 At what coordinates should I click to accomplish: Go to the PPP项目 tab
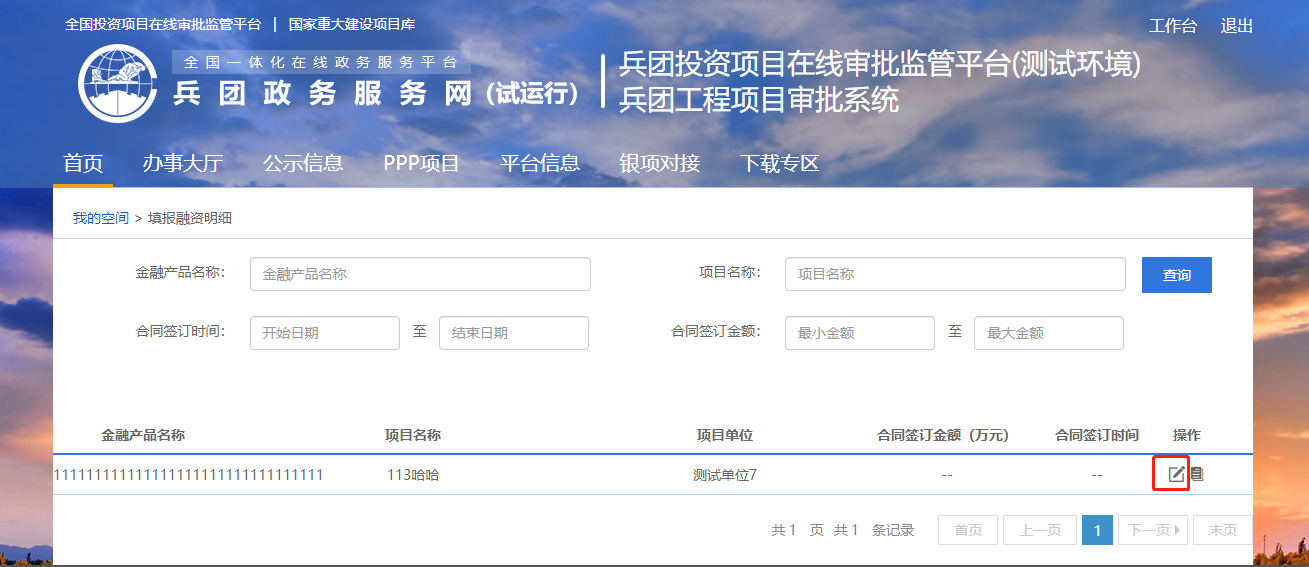[x=421, y=163]
